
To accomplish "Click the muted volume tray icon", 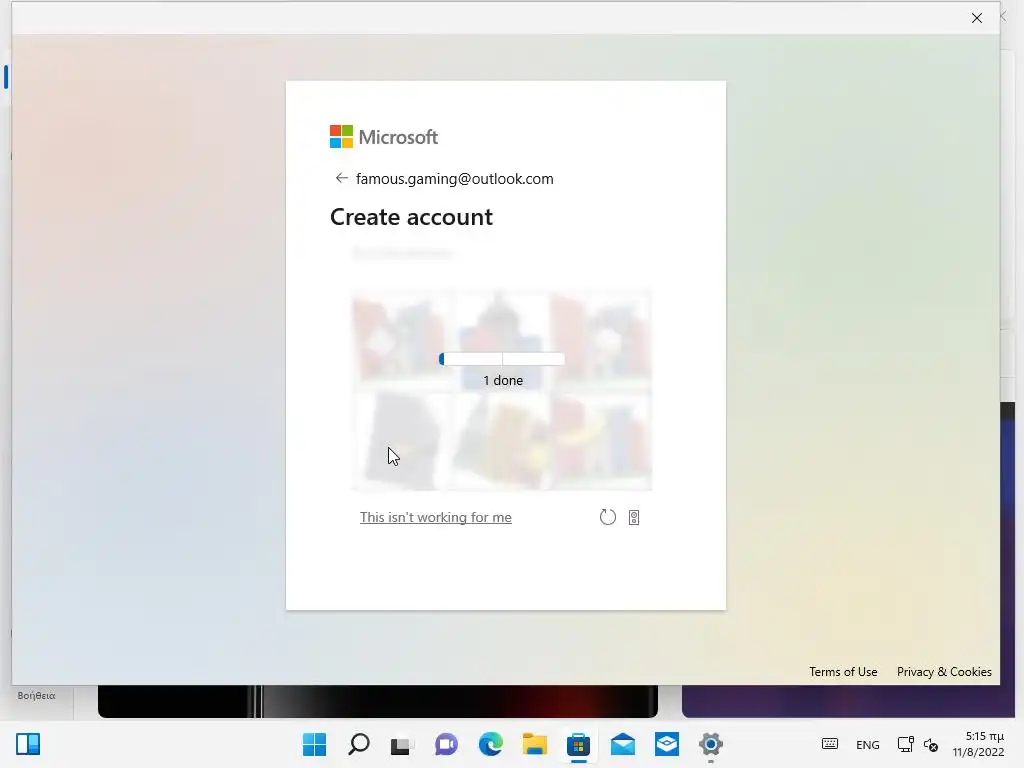I will click(x=931, y=744).
